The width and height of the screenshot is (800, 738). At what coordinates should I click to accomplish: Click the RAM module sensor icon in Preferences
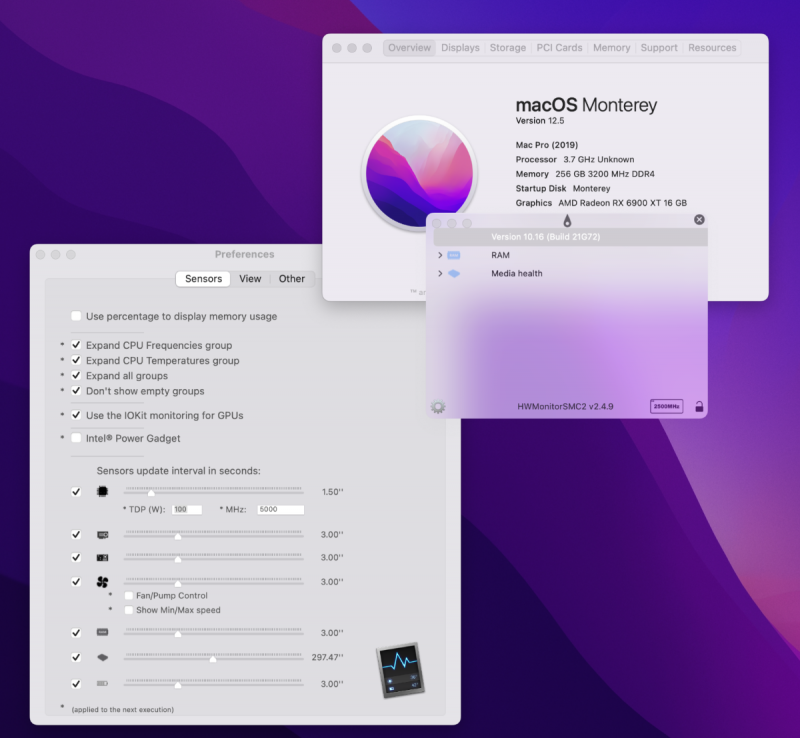tap(103, 632)
